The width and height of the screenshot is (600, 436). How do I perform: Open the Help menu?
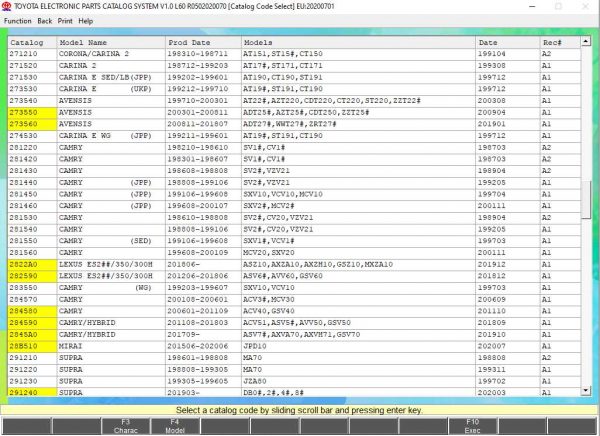click(x=86, y=21)
